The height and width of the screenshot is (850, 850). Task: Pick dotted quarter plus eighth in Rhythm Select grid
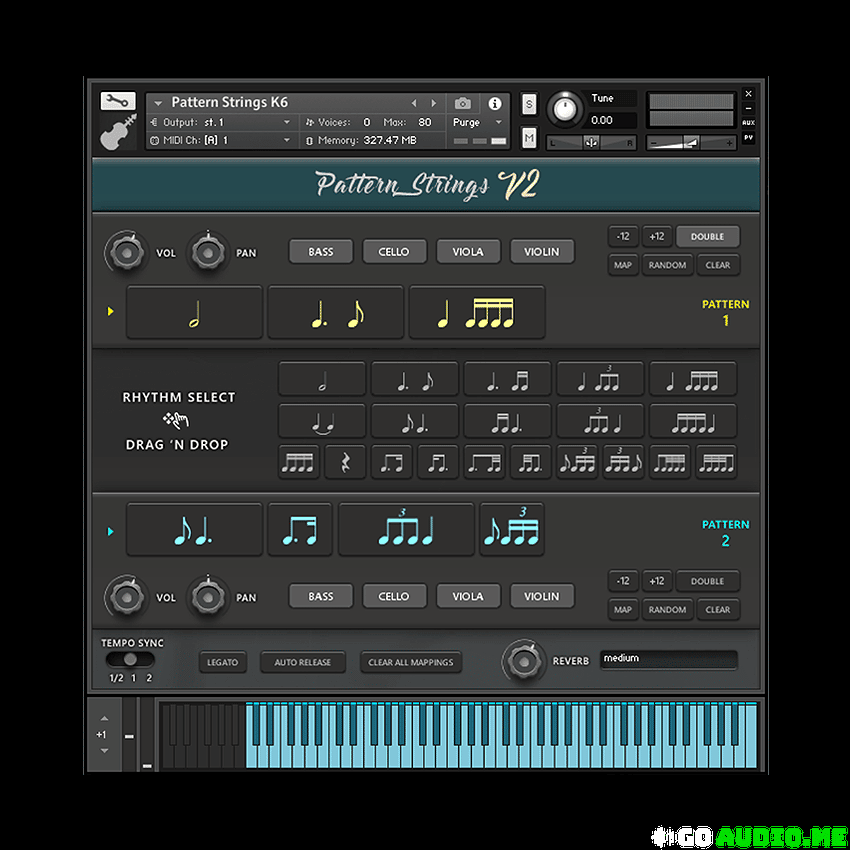click(415, 379)
